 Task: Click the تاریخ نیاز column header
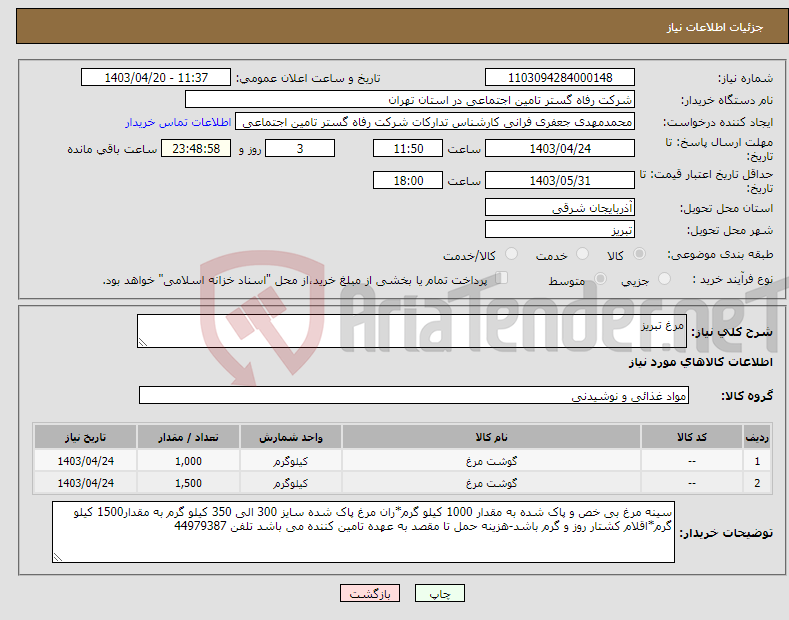pyautogui.click(x=85, y=437)
